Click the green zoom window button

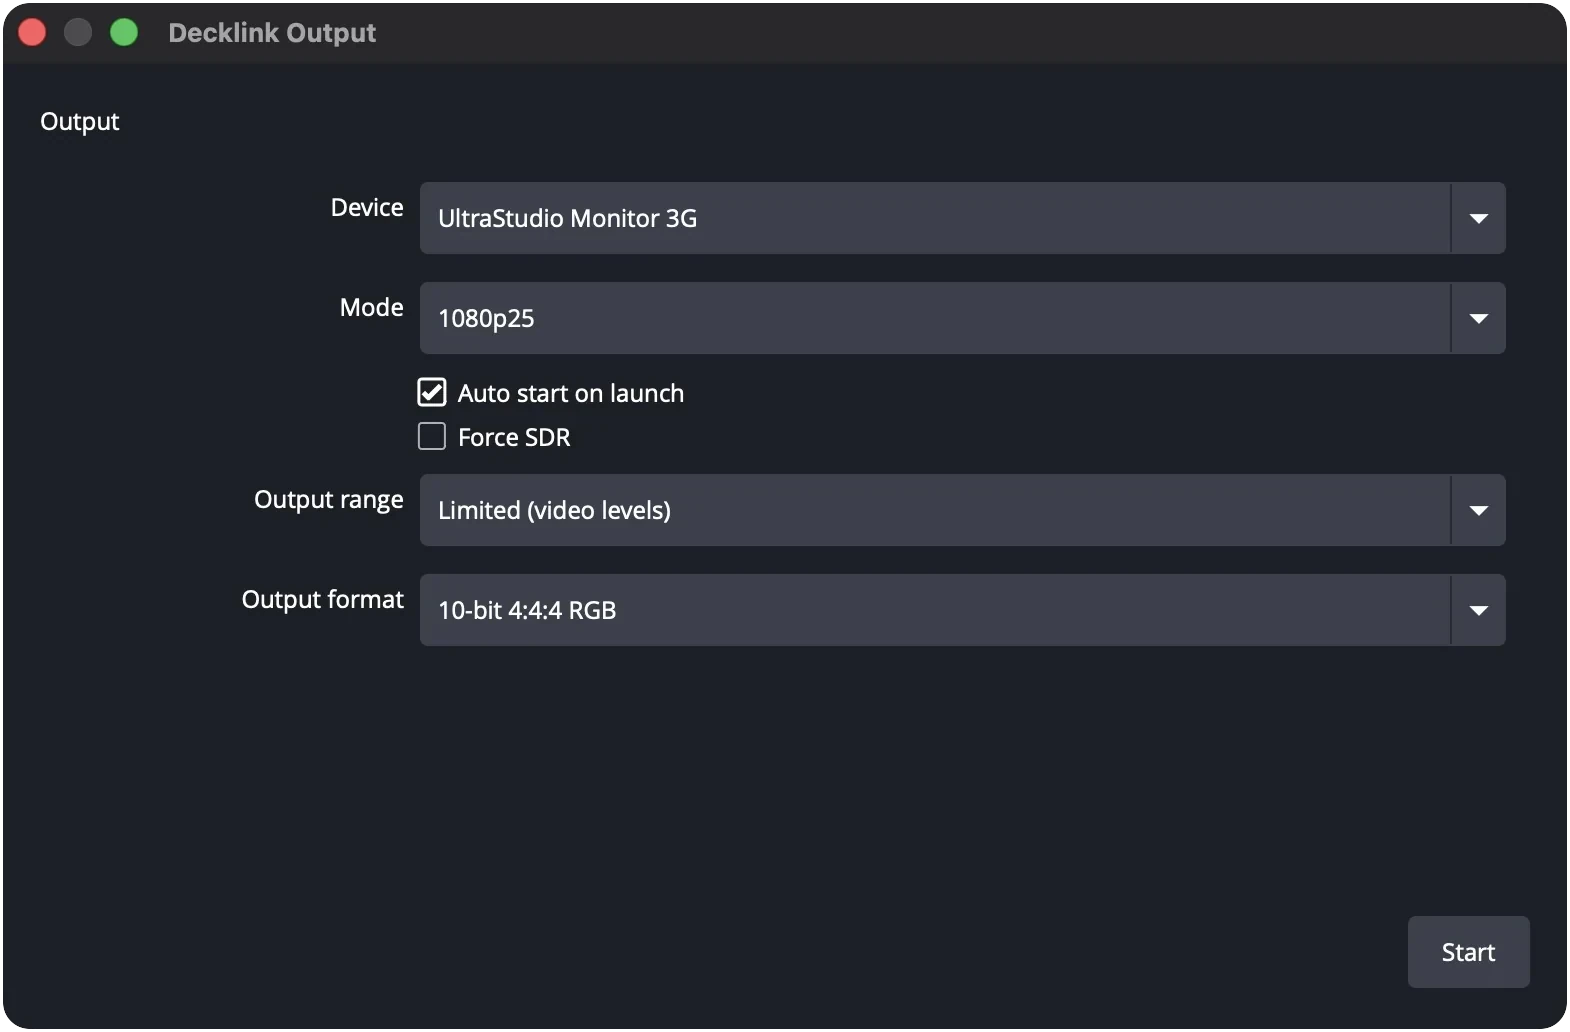pos(124,32)
